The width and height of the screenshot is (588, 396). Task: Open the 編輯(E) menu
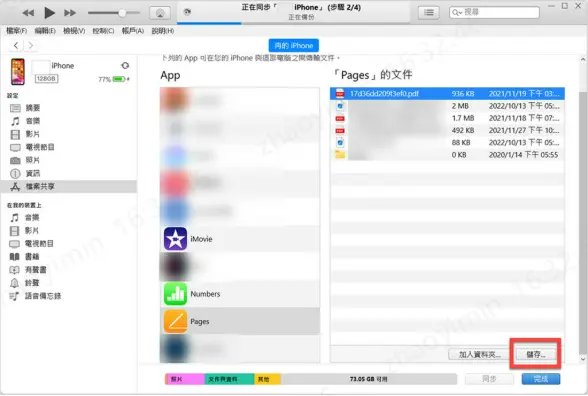pyautogui.click(x=45, y=31)
